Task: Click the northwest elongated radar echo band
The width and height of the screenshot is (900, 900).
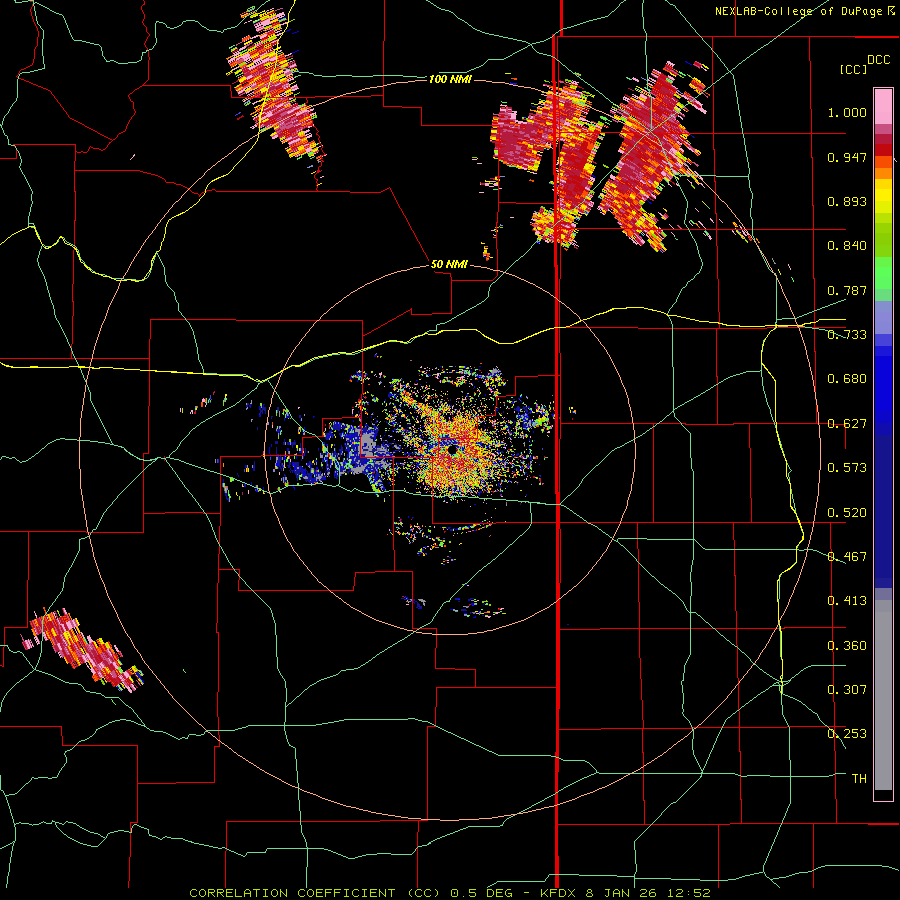Action: (274, 86)
